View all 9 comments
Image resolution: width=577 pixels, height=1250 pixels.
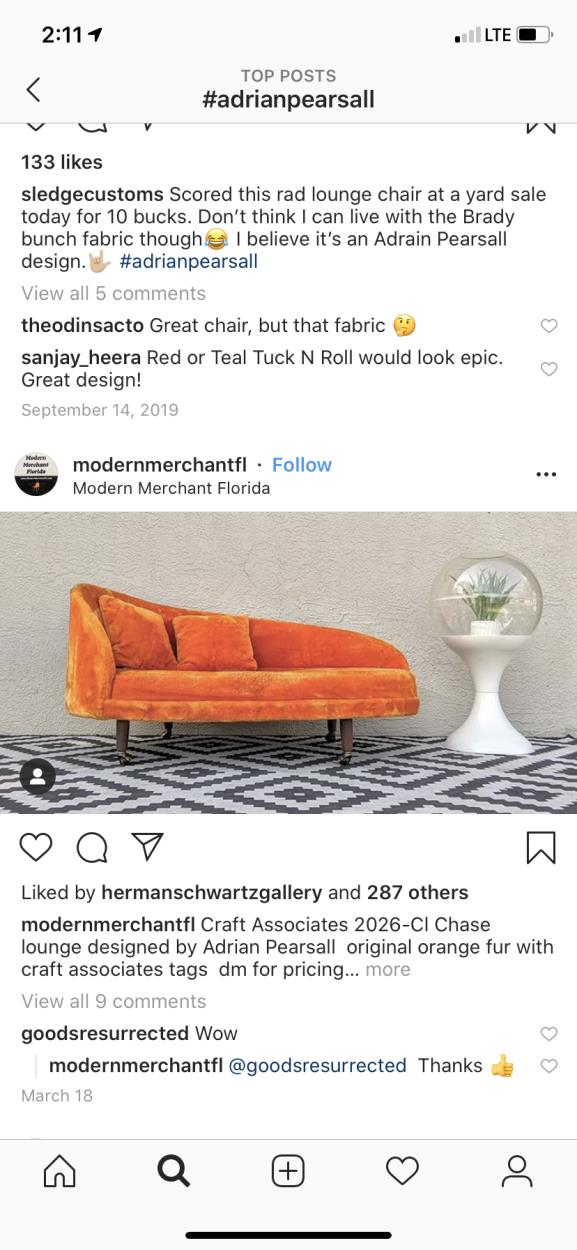[x=114, y=1001]
